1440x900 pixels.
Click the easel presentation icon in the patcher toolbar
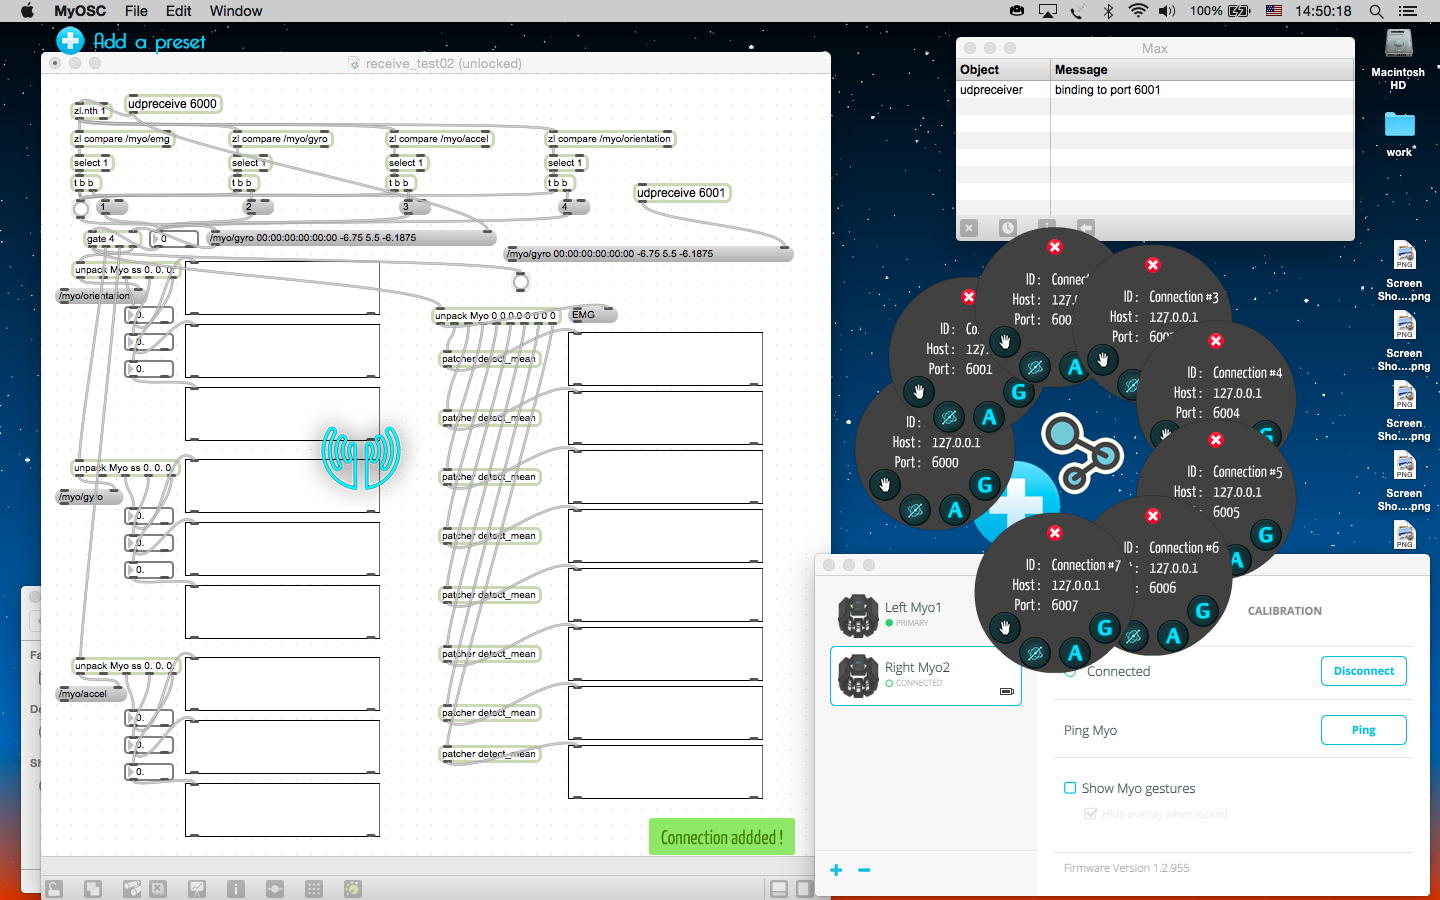(x=197, y=888)
